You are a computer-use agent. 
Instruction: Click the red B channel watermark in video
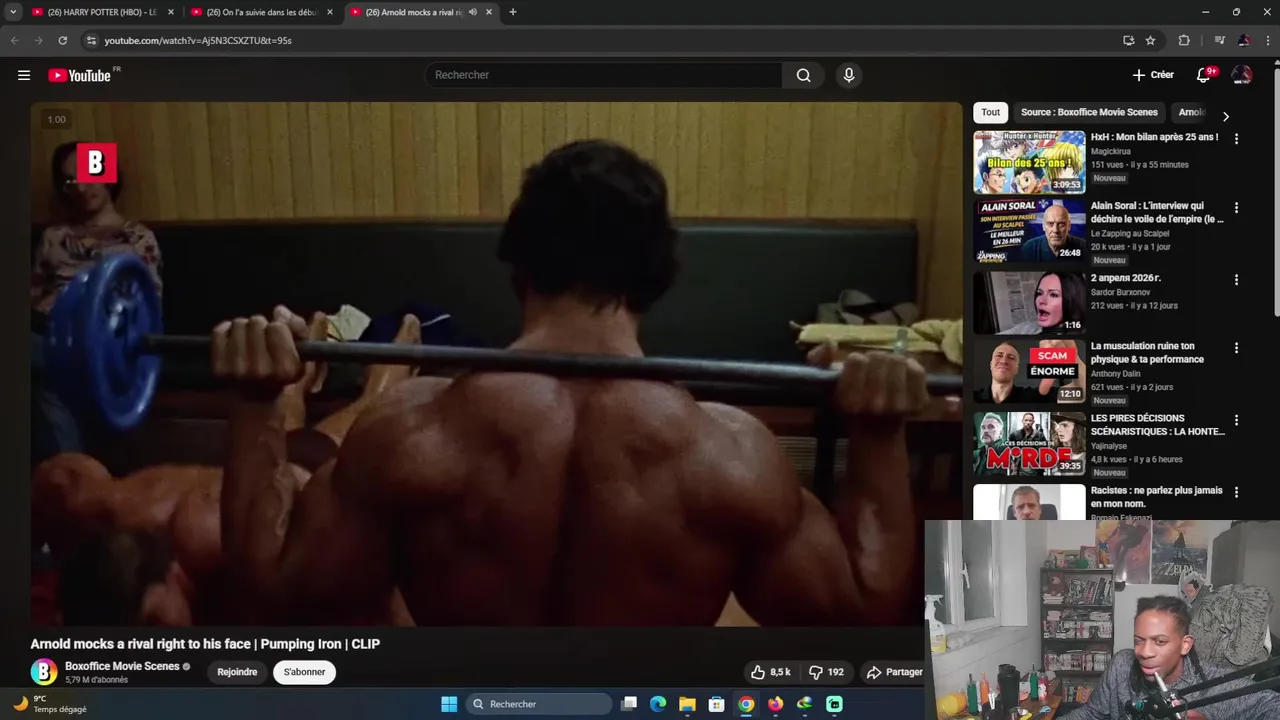[97, 163]
